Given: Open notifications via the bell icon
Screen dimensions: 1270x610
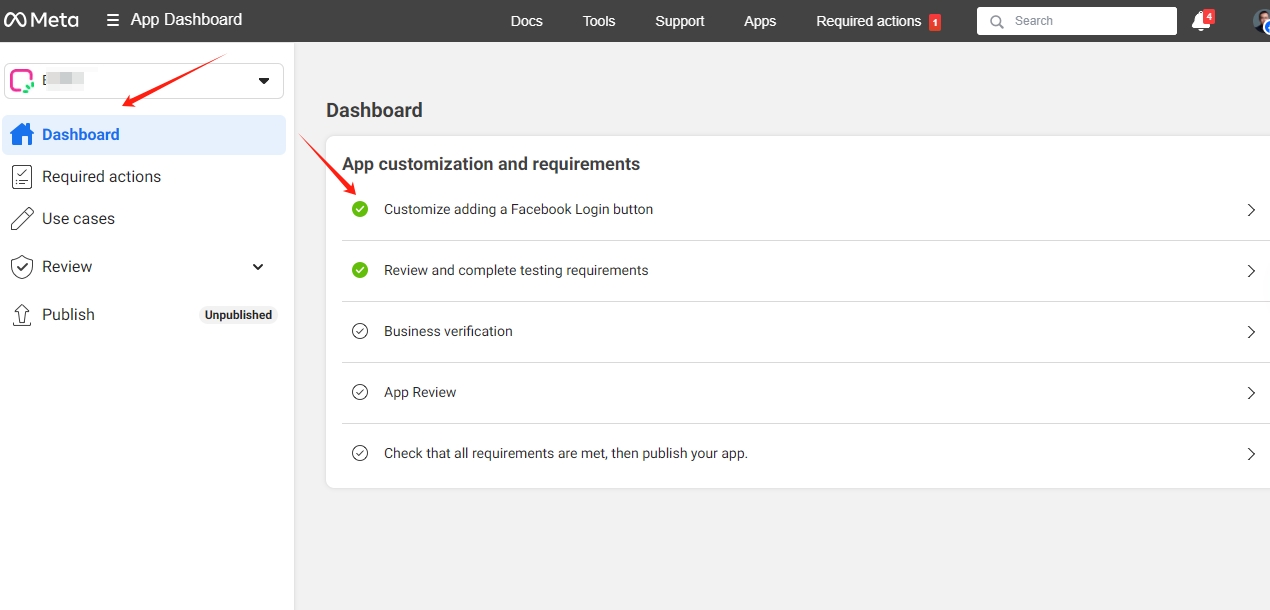Looking at the screenshot, I should tap(1199, 20).
